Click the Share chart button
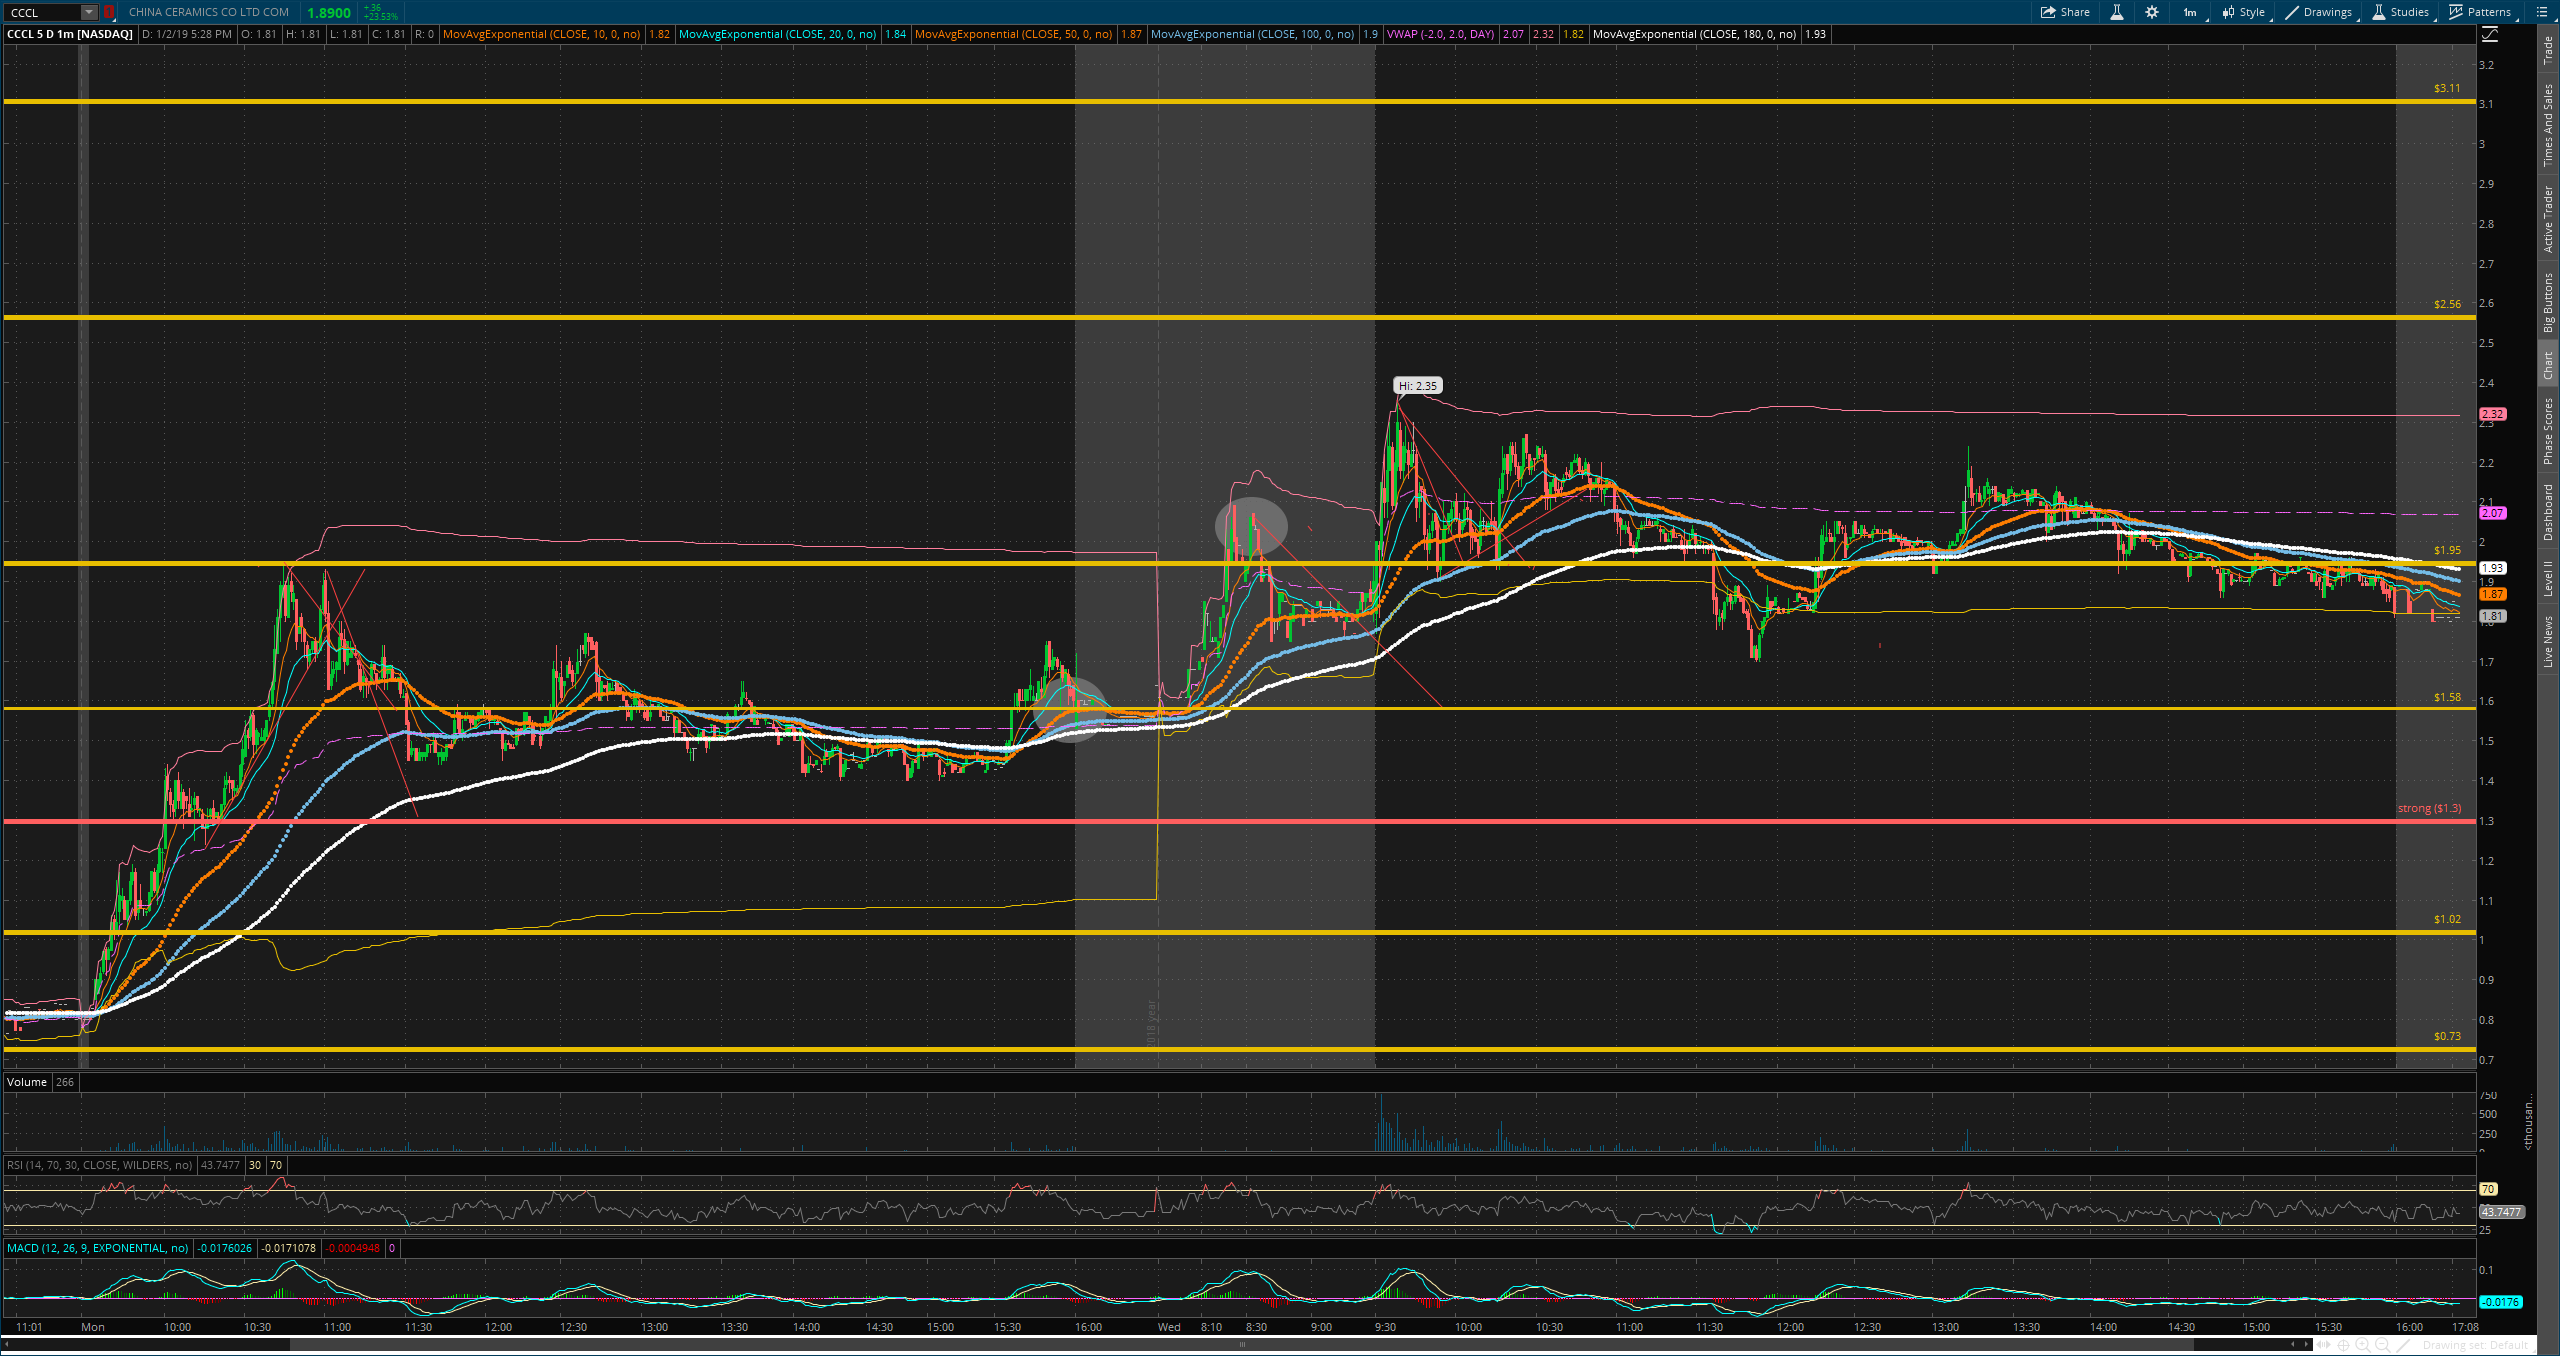Viewport: 2560px width, 1356px height. pos(2065,12)
